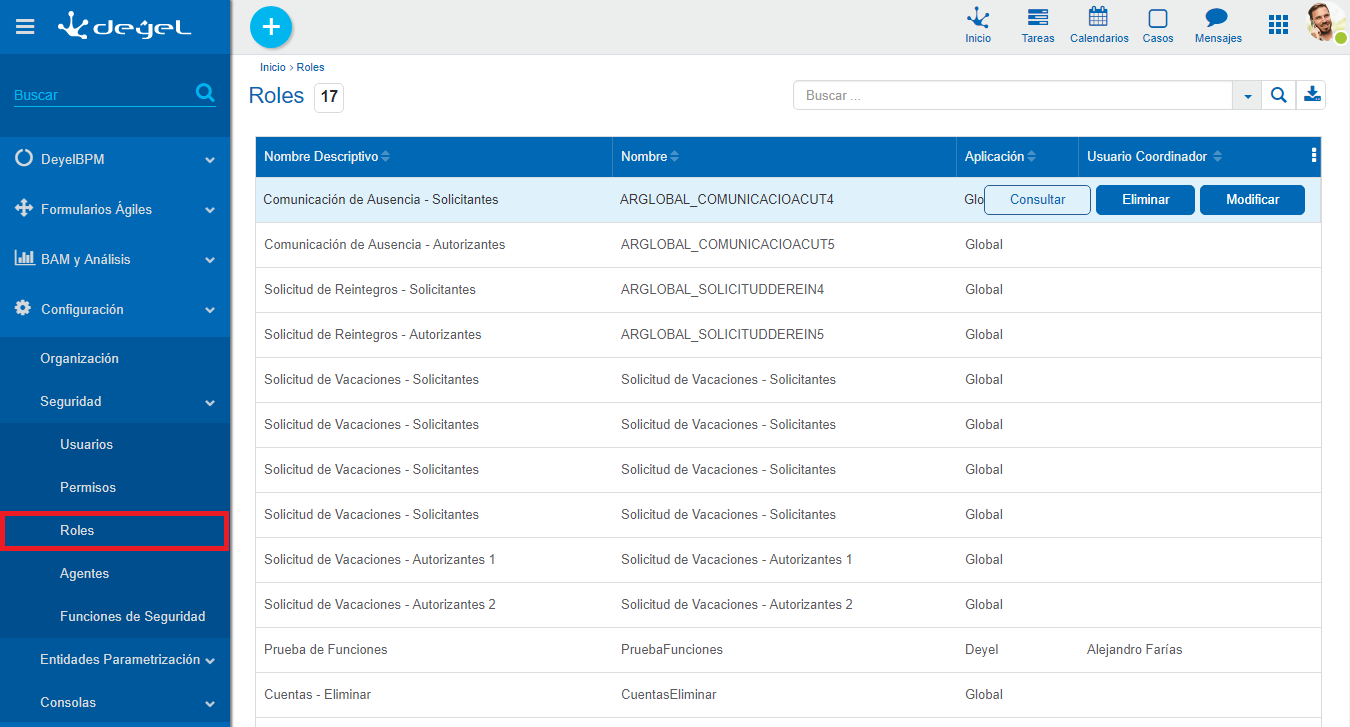Sort by Nombre Descriptivo arrows icon

[386, 157]
